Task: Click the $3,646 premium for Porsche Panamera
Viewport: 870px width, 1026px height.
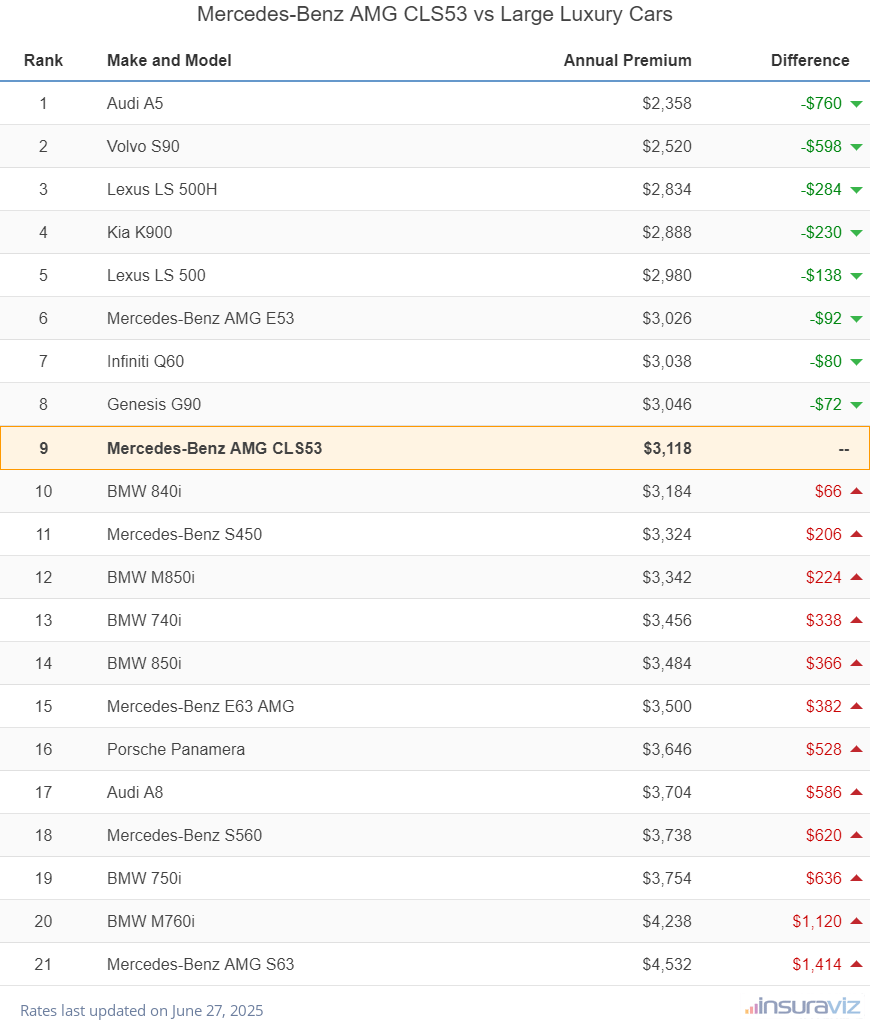Action: [667, 749]
